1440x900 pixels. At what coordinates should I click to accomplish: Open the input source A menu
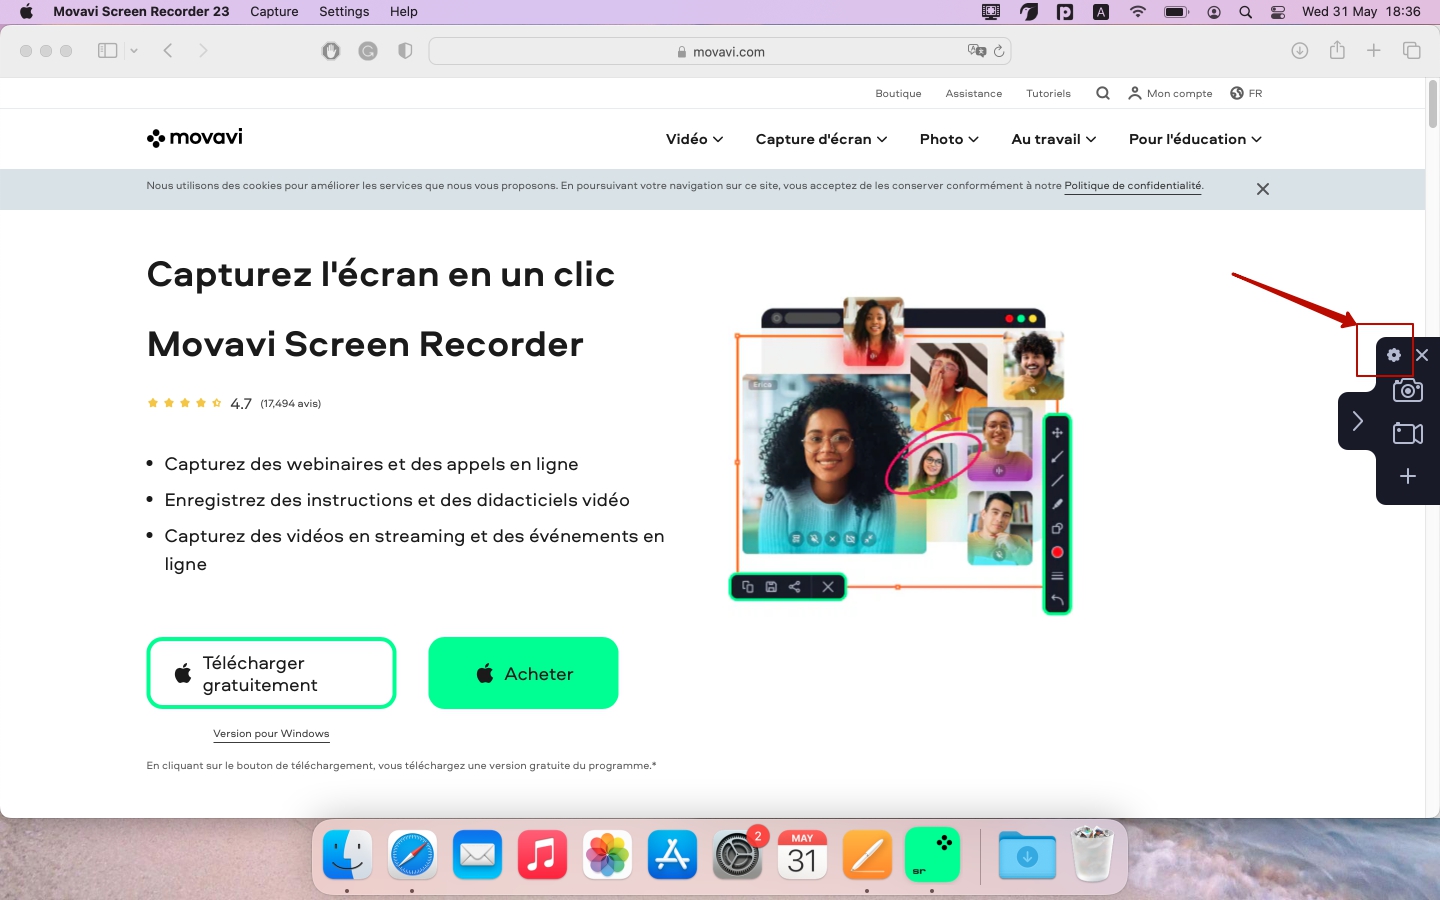point(1101,12)
